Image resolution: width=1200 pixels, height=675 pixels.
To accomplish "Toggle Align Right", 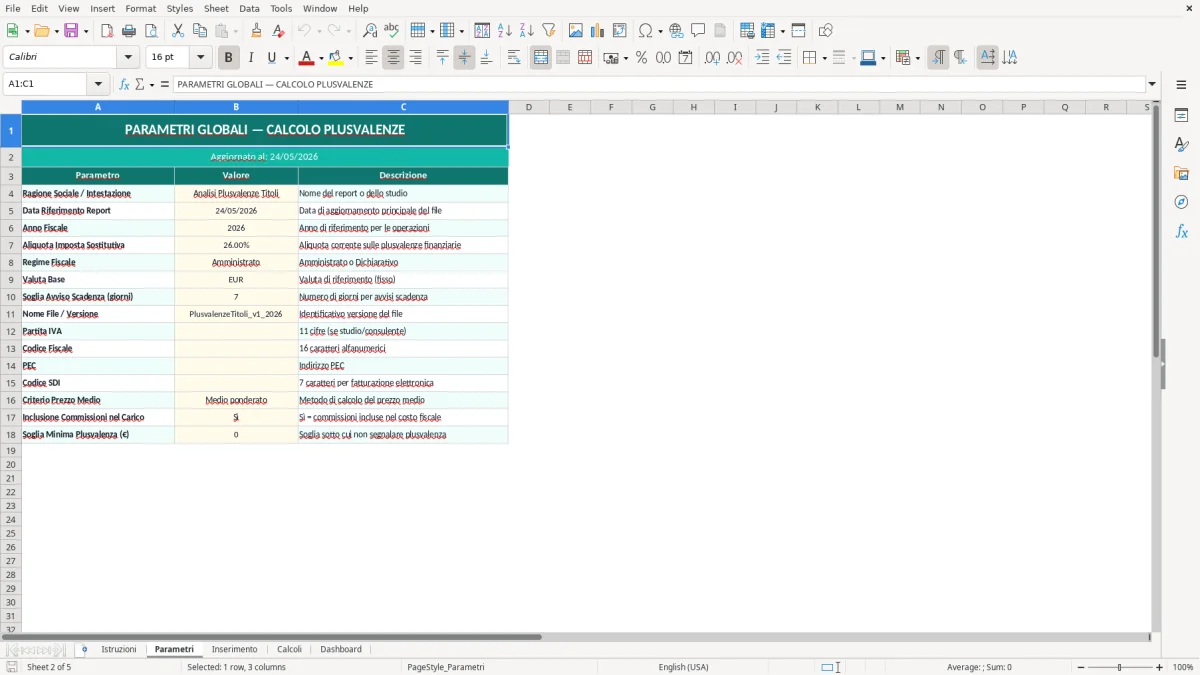I will pyautogui.click(x=415, y=58).
